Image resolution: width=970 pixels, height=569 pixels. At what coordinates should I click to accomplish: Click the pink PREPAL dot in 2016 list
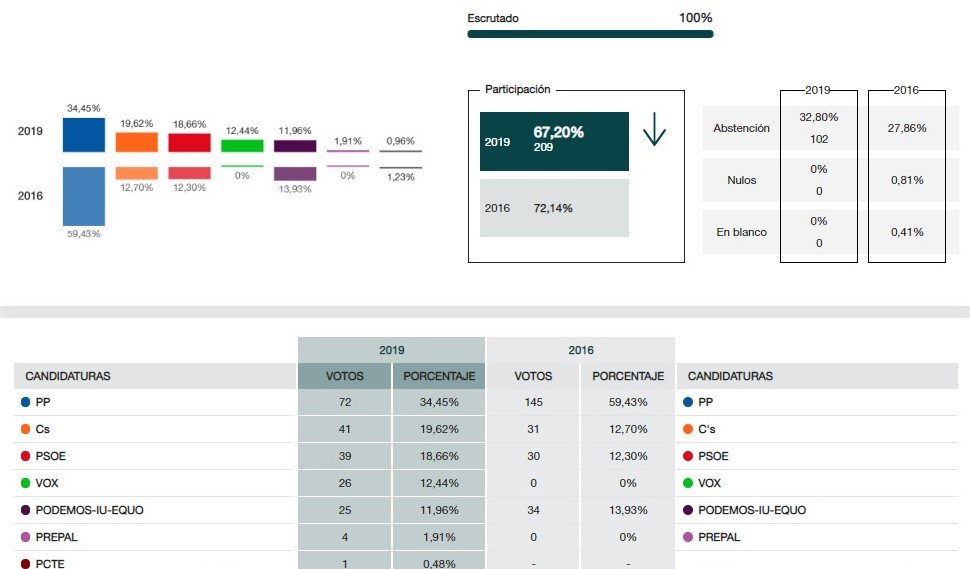(x=688, y=537)
